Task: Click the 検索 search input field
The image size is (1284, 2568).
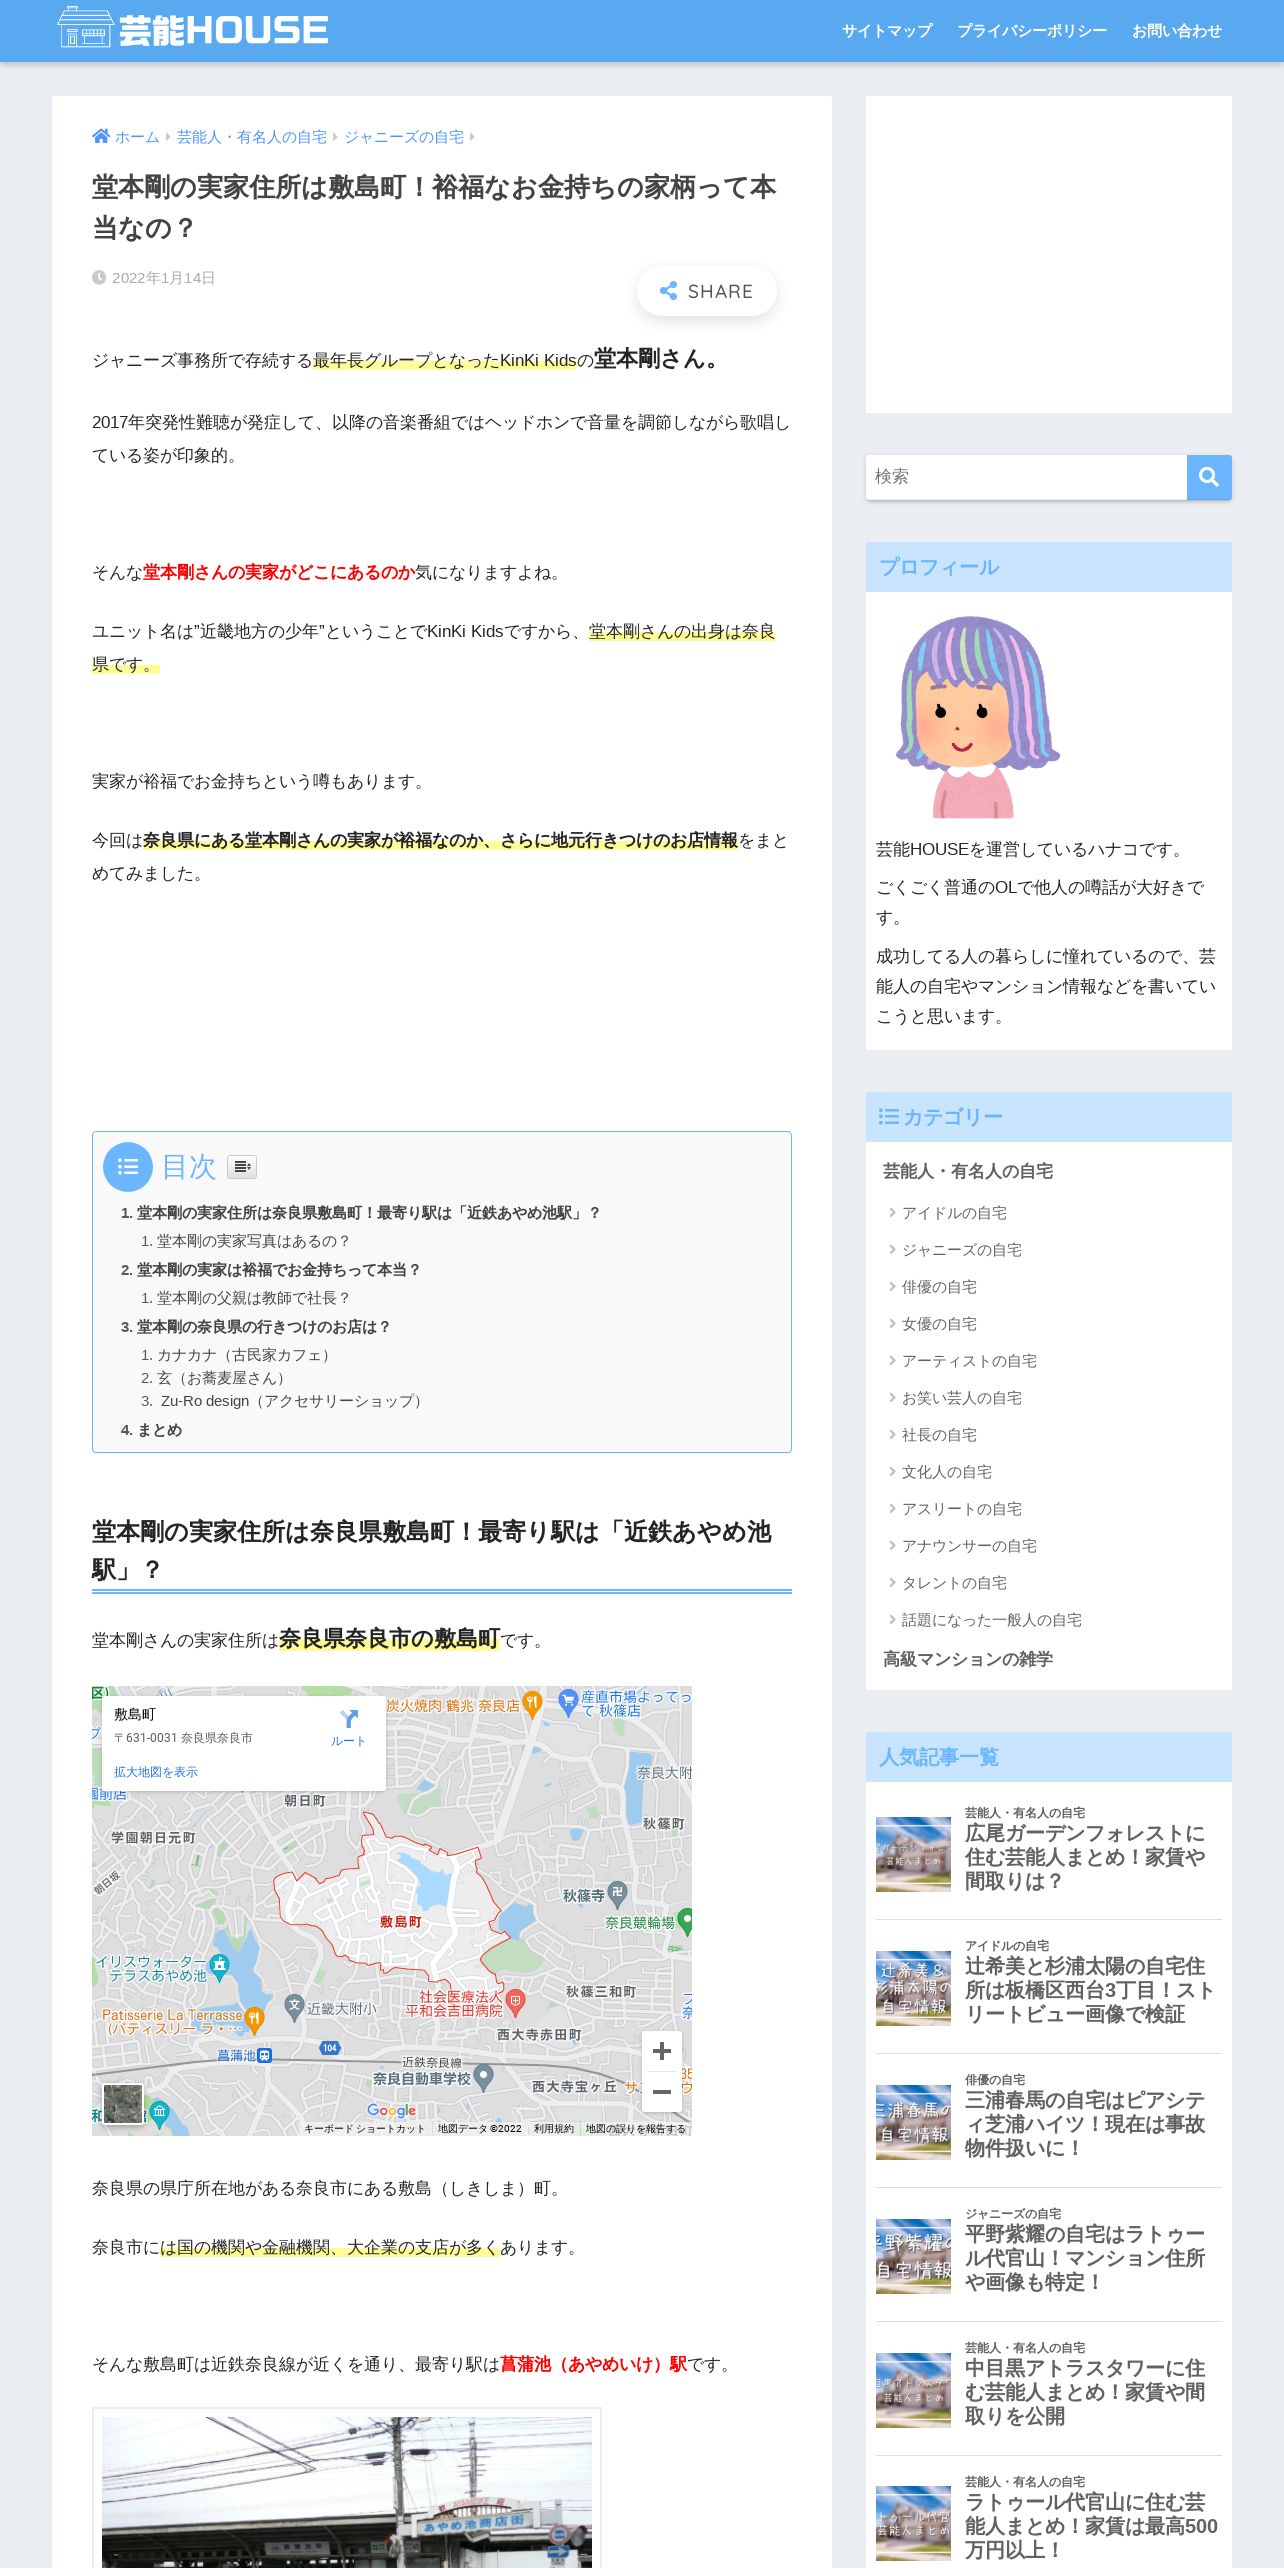Action: (1026, 477)
